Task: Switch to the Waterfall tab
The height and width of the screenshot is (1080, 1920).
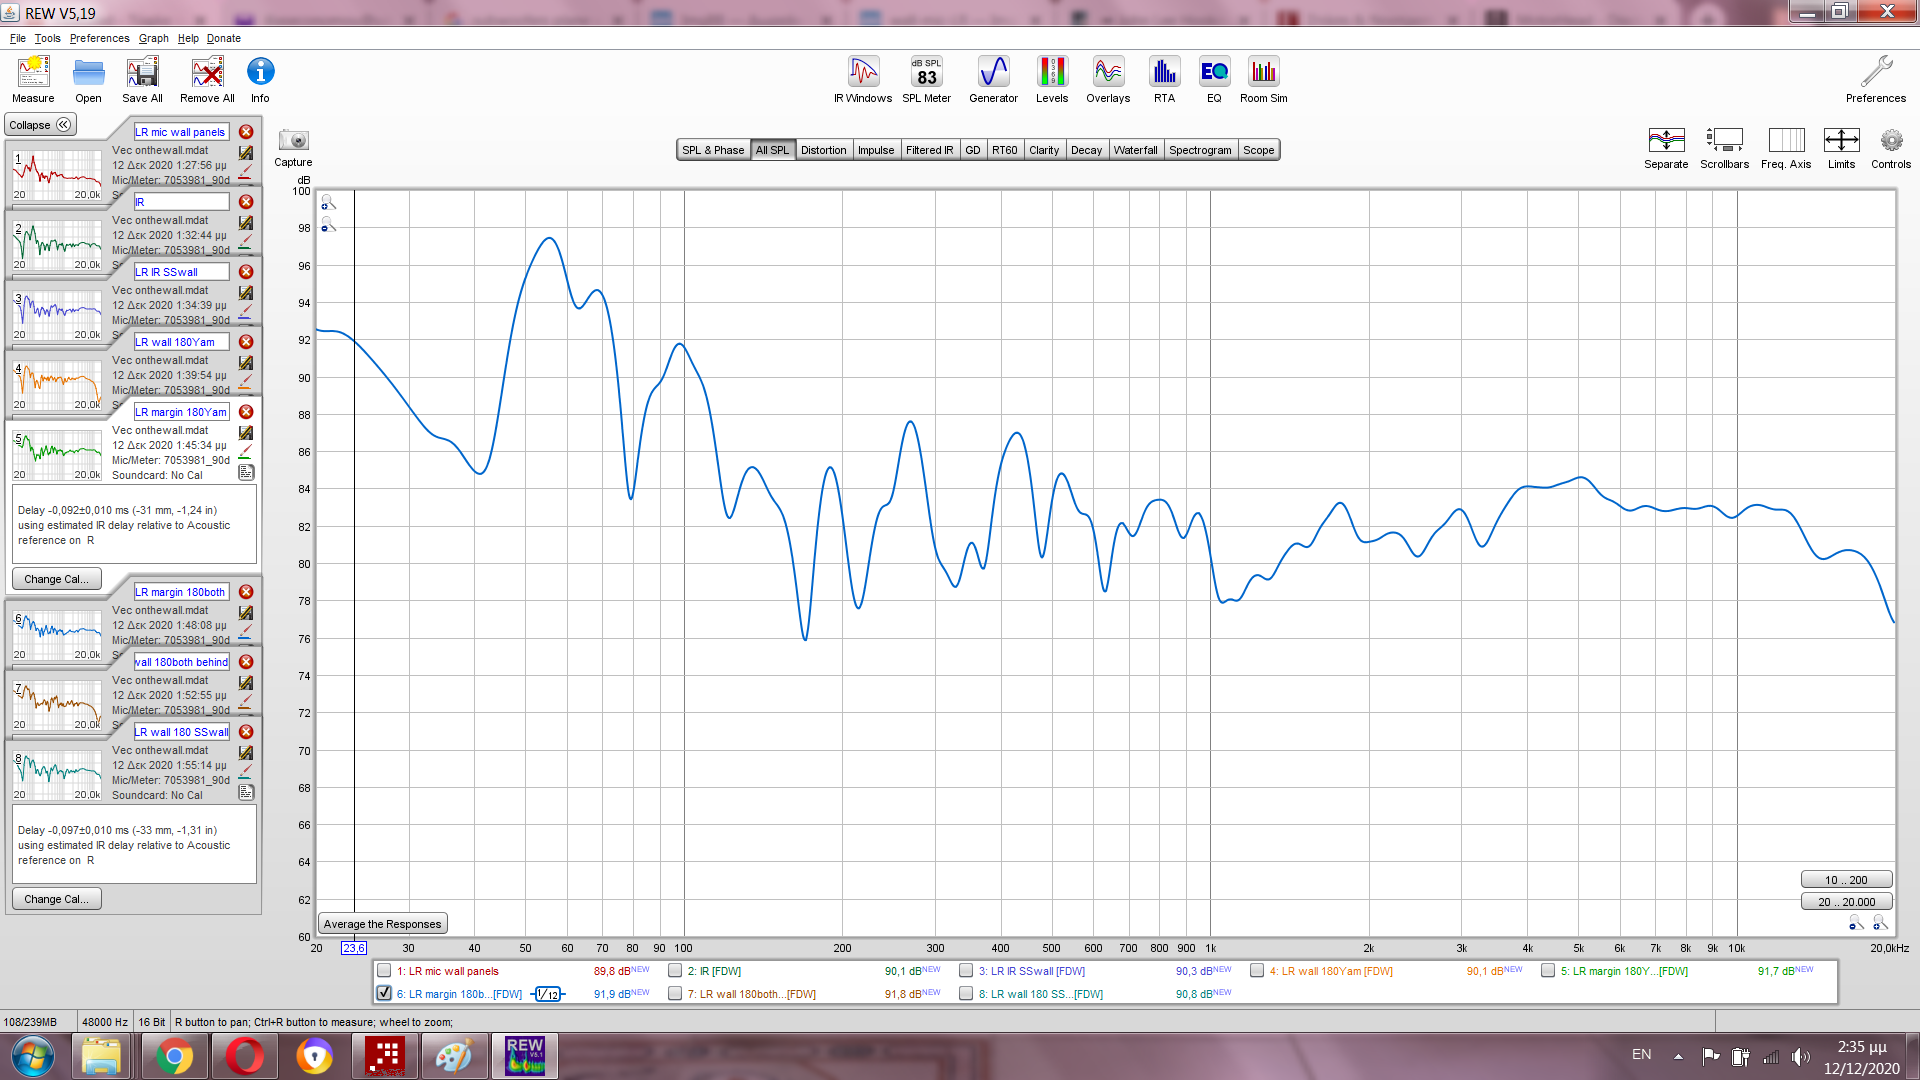Action: [x=1135, y=150]
